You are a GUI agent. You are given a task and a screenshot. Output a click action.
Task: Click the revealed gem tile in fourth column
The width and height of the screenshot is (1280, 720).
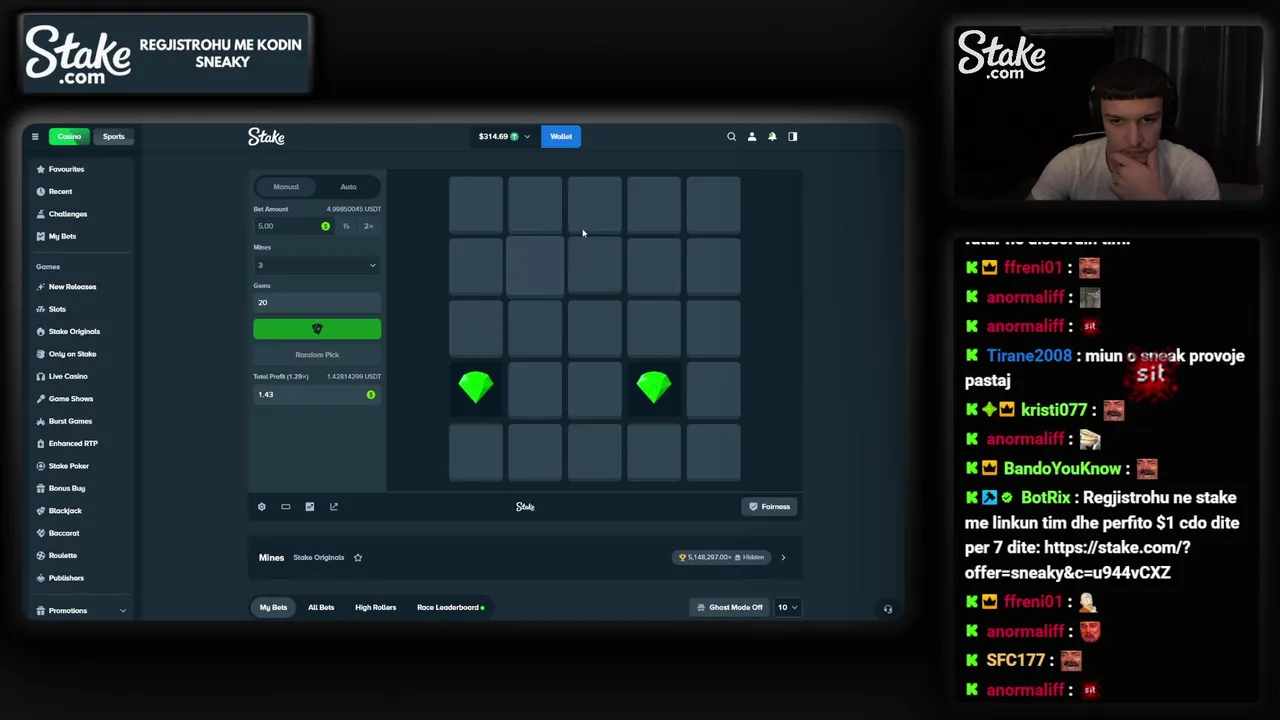tap(654, 388)
